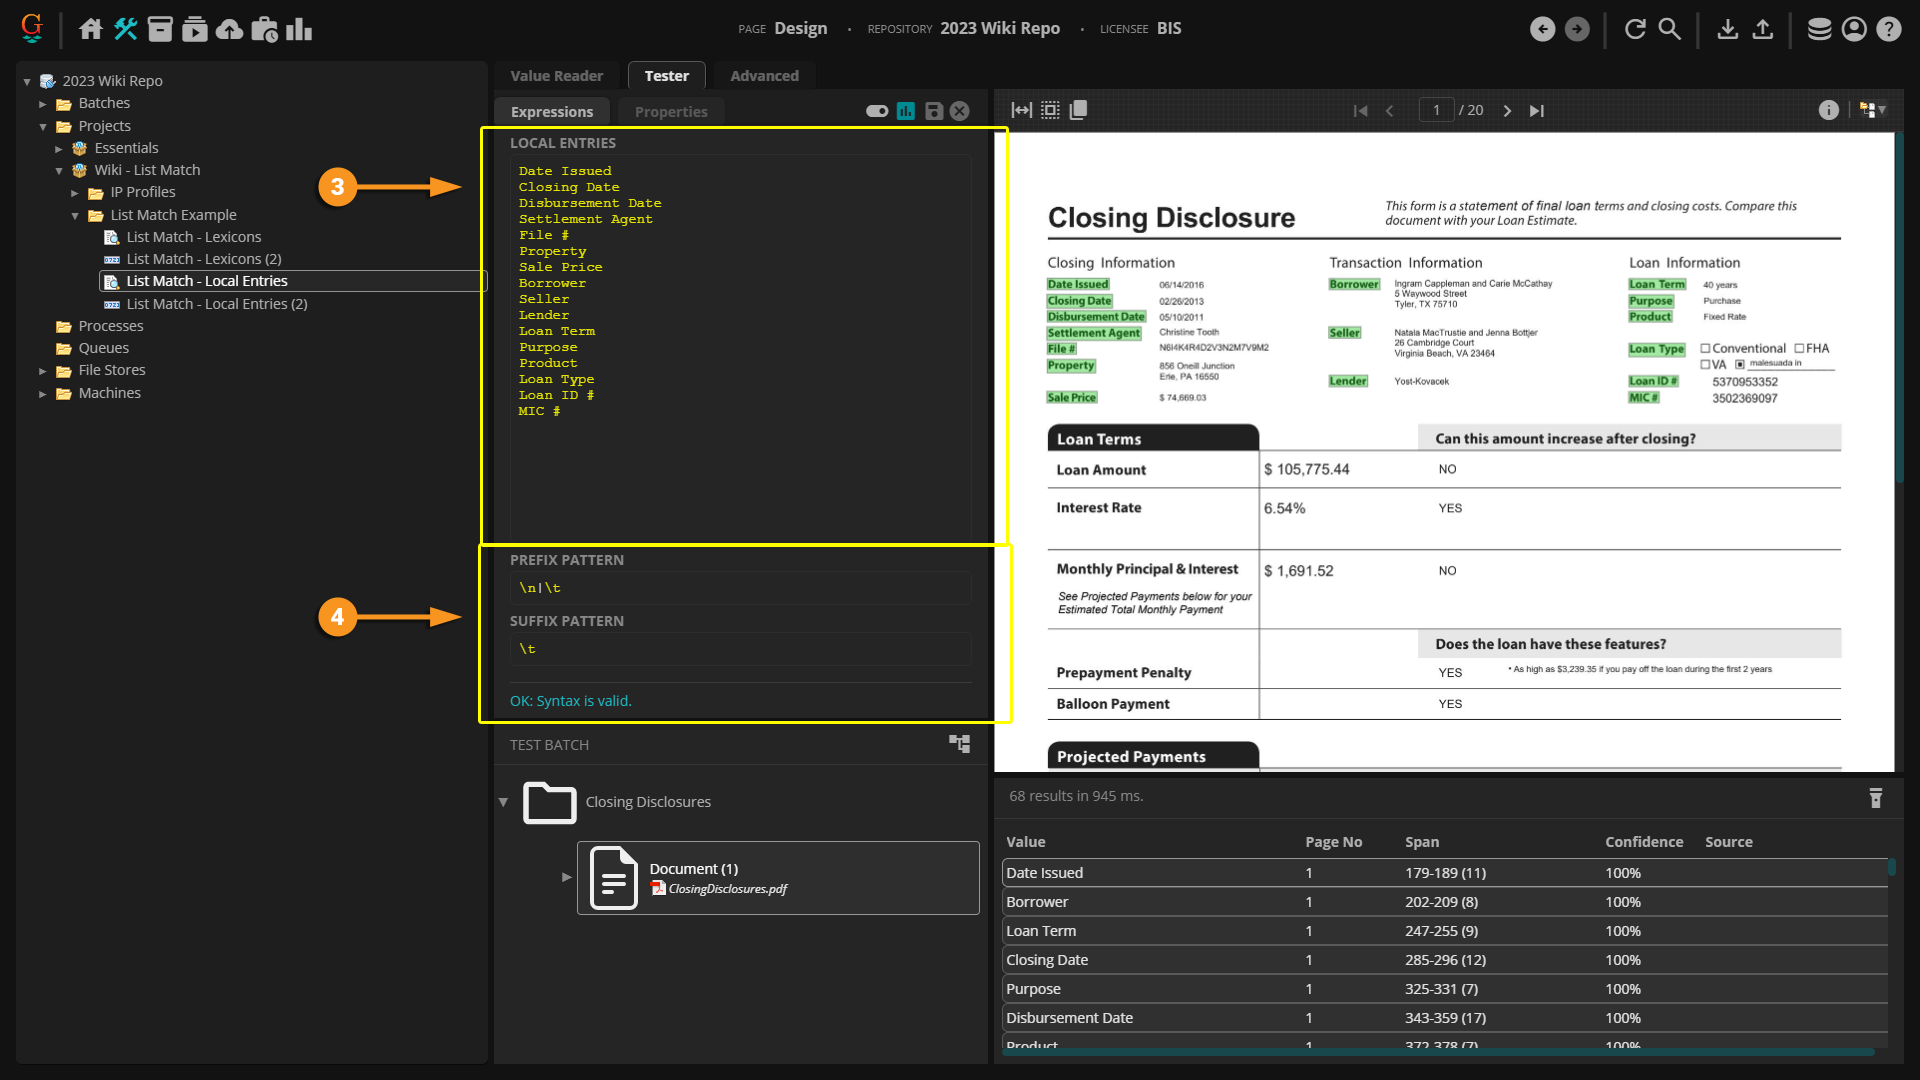Toggle the teal chart button in Expressions bar
Viewport: 1920px width, 1080px height.
906,111
